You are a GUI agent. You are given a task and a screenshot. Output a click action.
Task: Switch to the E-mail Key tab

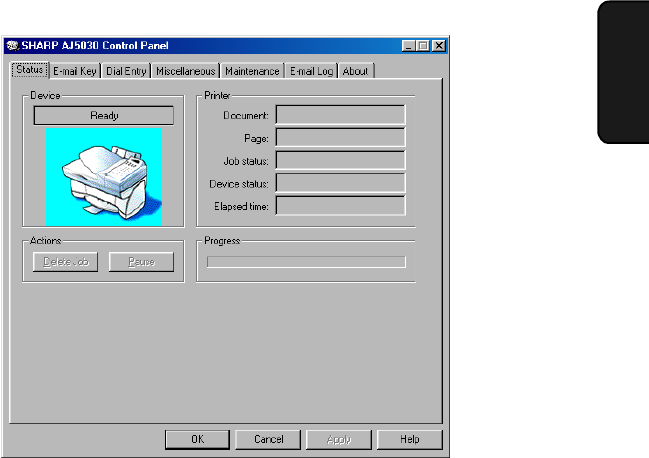click(x=75, y=71)
